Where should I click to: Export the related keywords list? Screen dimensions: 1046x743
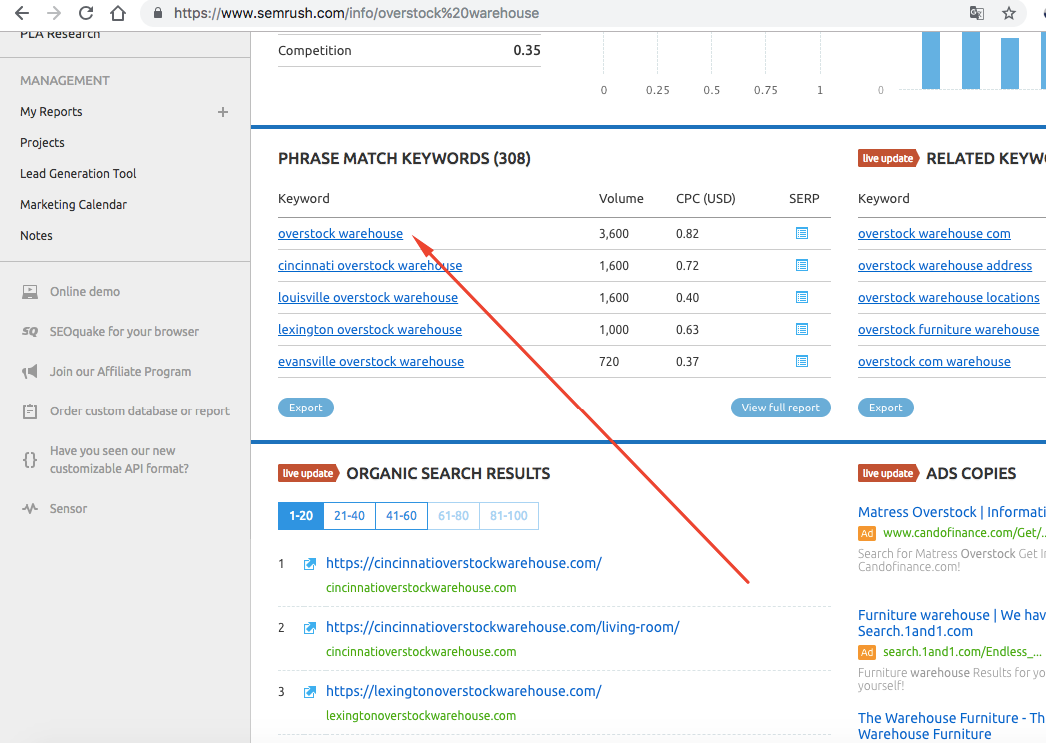pos(885,408)
